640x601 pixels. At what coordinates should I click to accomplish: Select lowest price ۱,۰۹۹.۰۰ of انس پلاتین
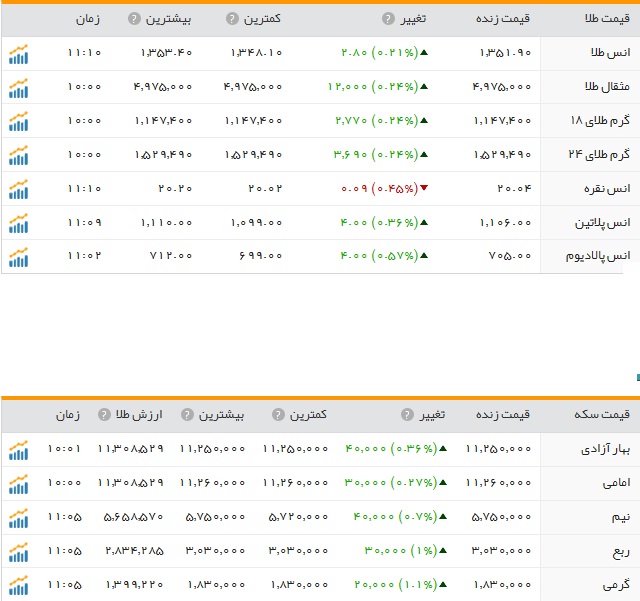click(x=256, y=223)
